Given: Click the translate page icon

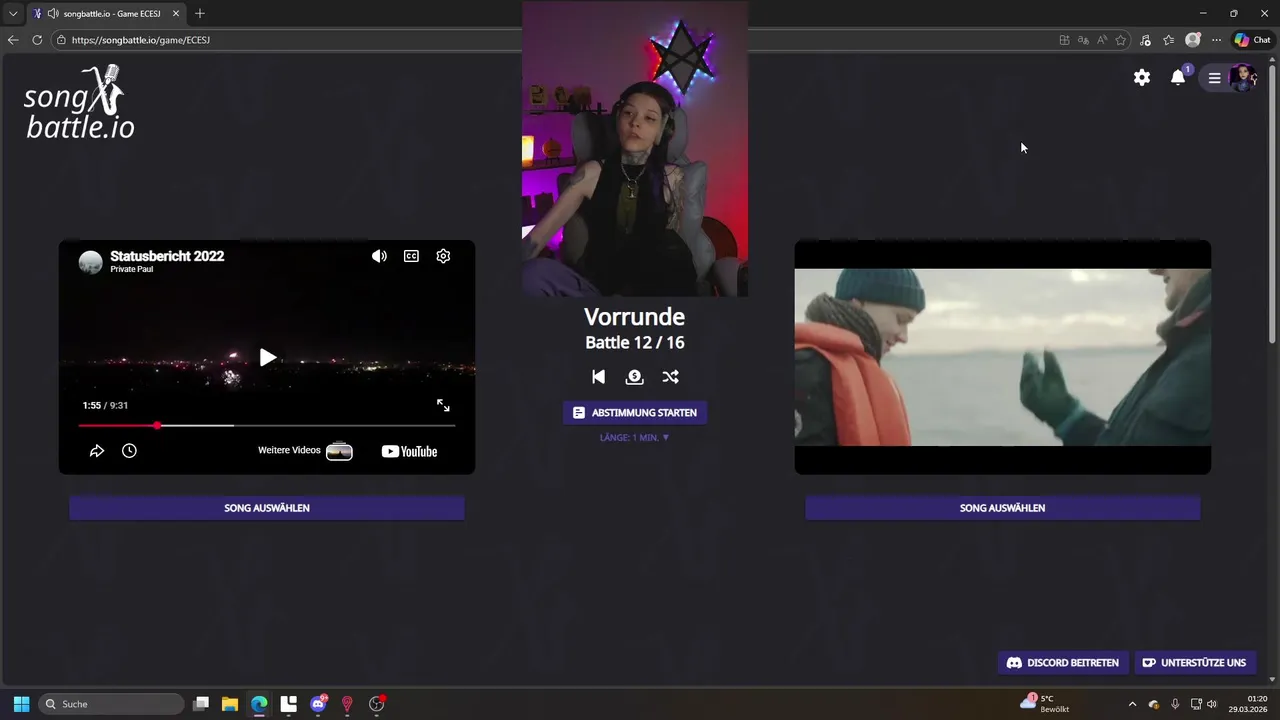Looking at the screenshot, I should click(1083, 40).
